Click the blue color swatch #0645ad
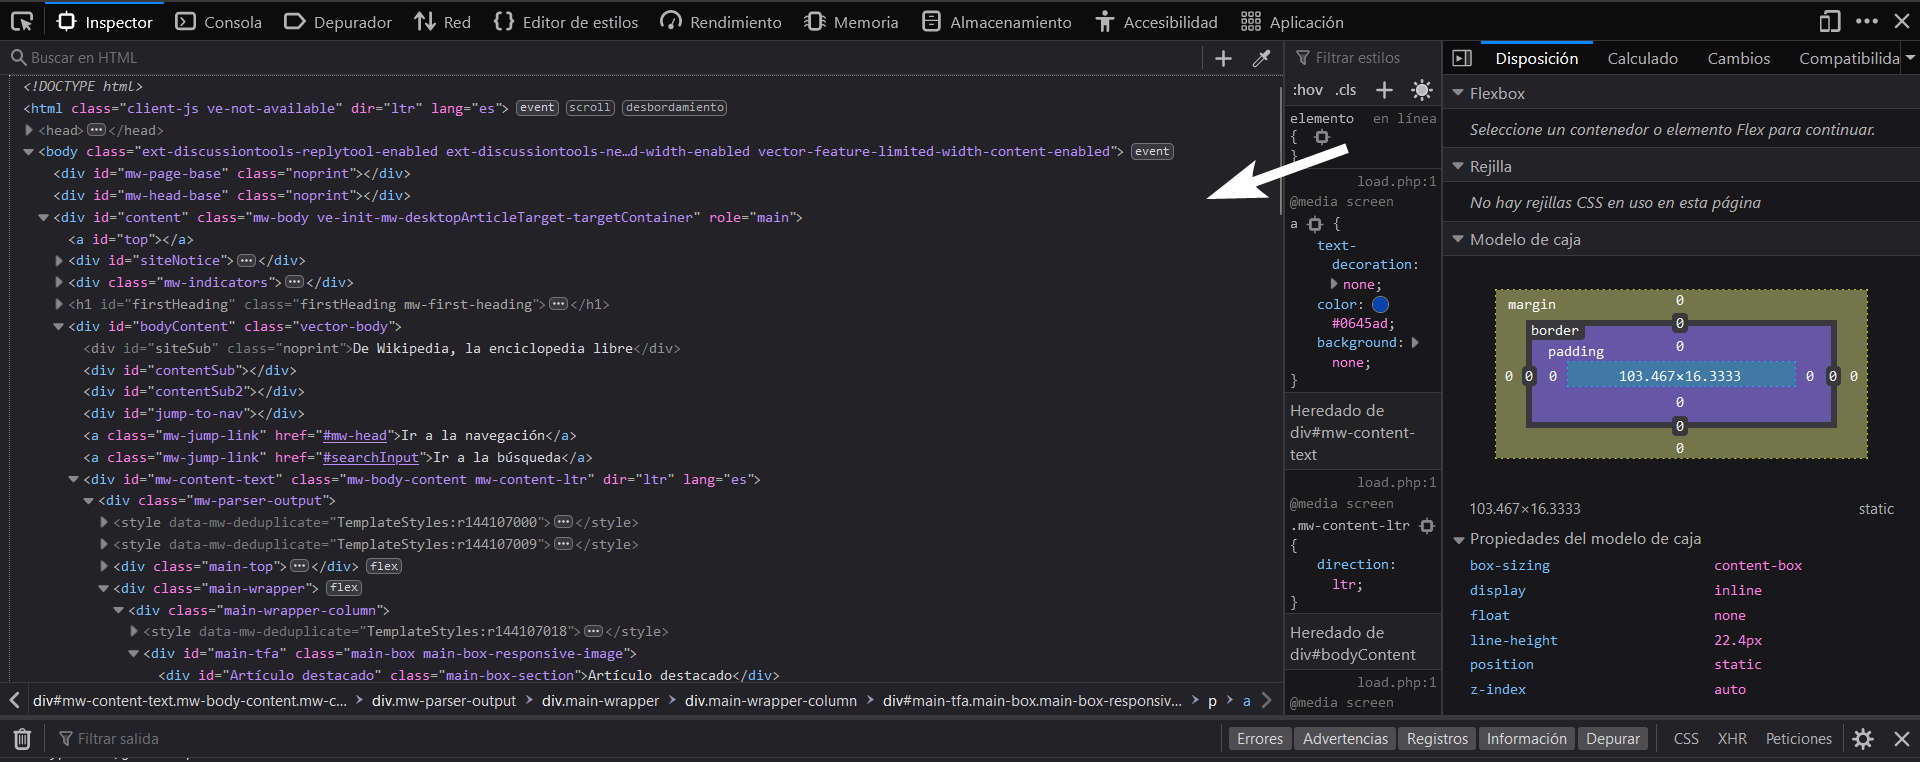 click(1380, 304)
